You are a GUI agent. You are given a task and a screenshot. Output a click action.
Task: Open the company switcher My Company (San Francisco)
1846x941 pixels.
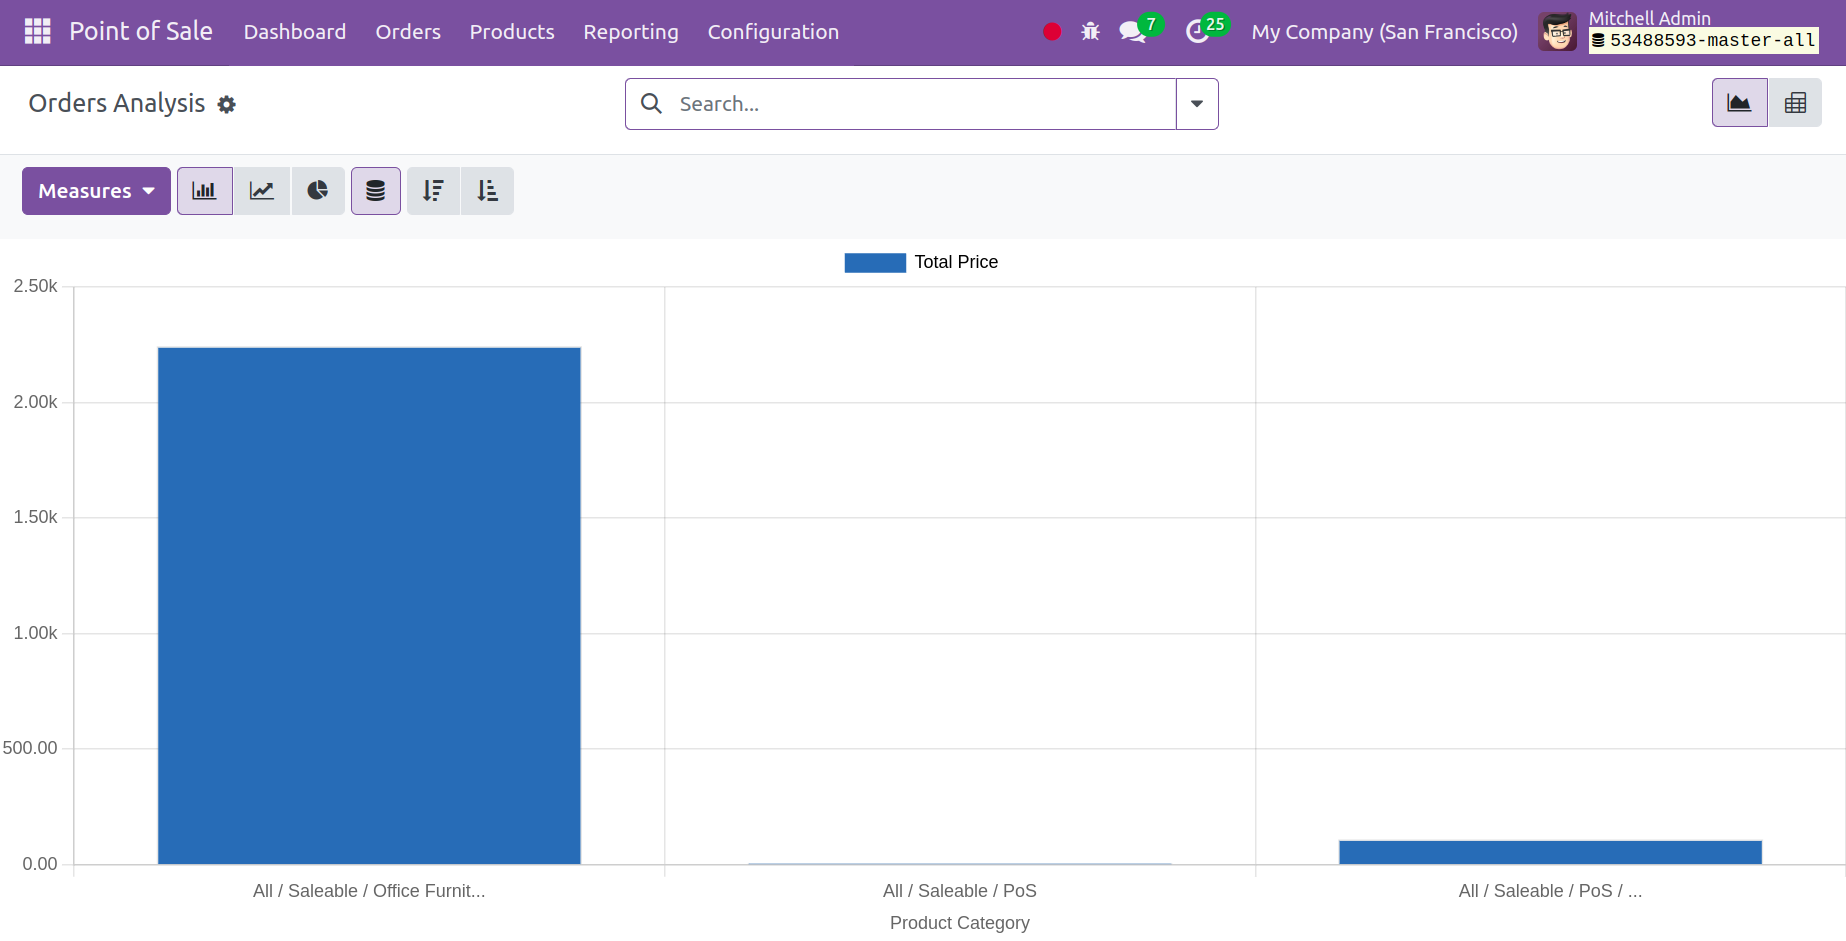pyautogui.click(x=1384, y=32)
